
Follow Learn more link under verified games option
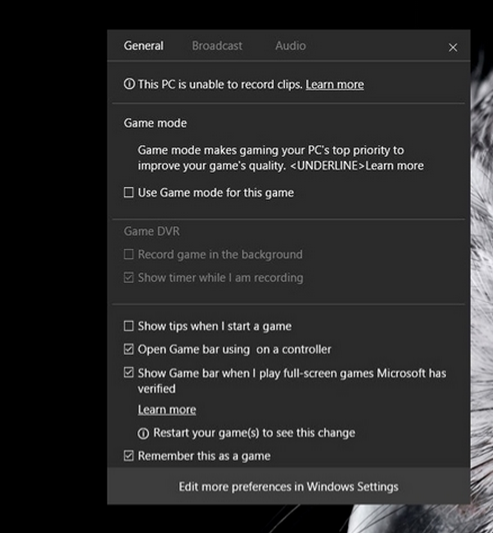[167, 410]
